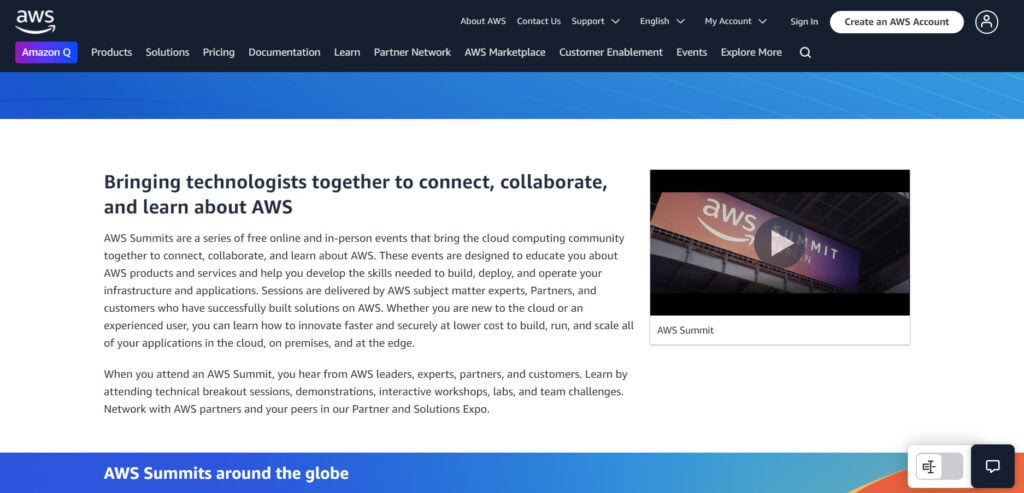This screenshot has height=493, width=1024.
Task: Click Create an AWS Account button
Action: (x=897, y=22)
